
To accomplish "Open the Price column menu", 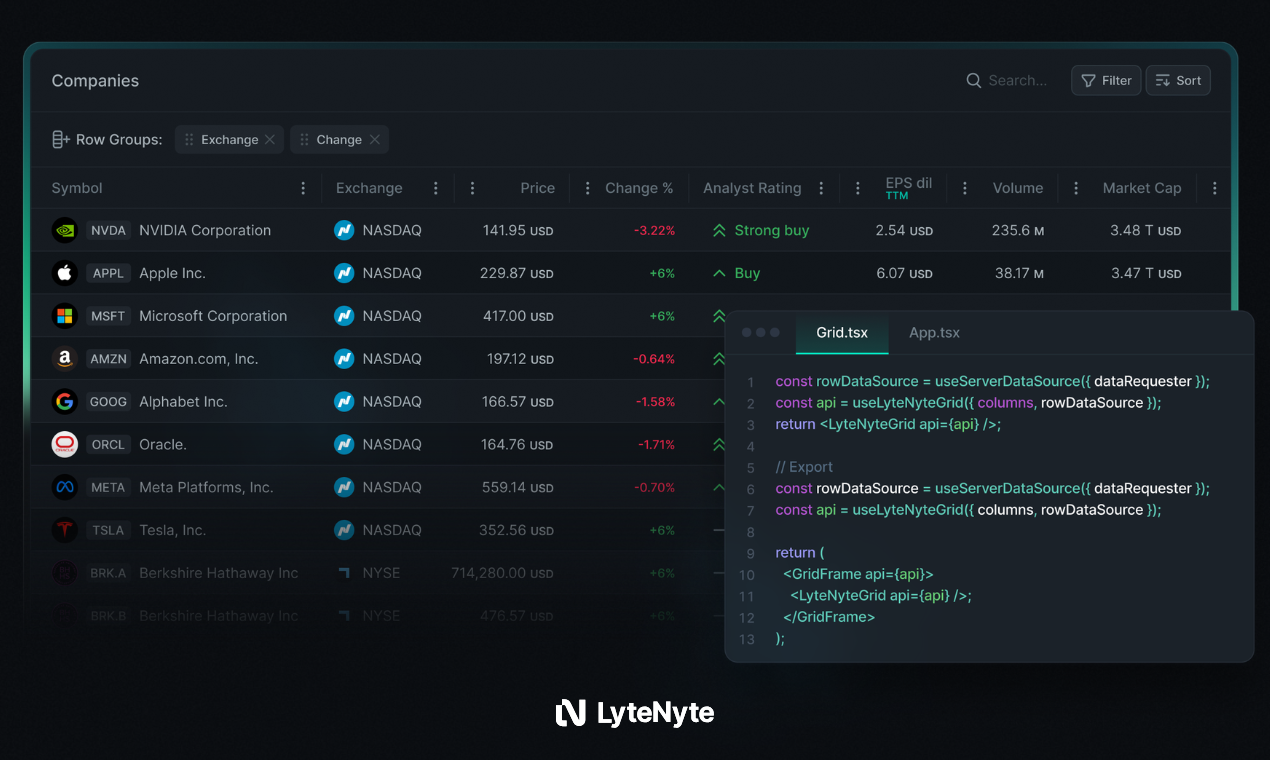I will [x=472, y=188].
